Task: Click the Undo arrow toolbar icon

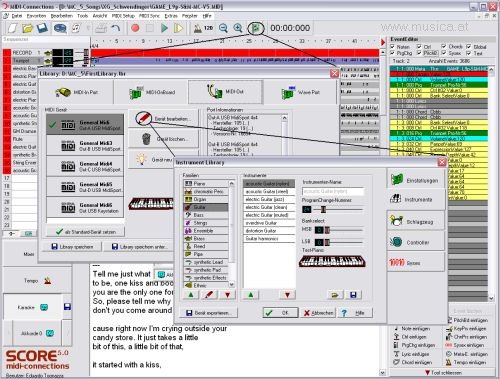Action: [116, 28]
